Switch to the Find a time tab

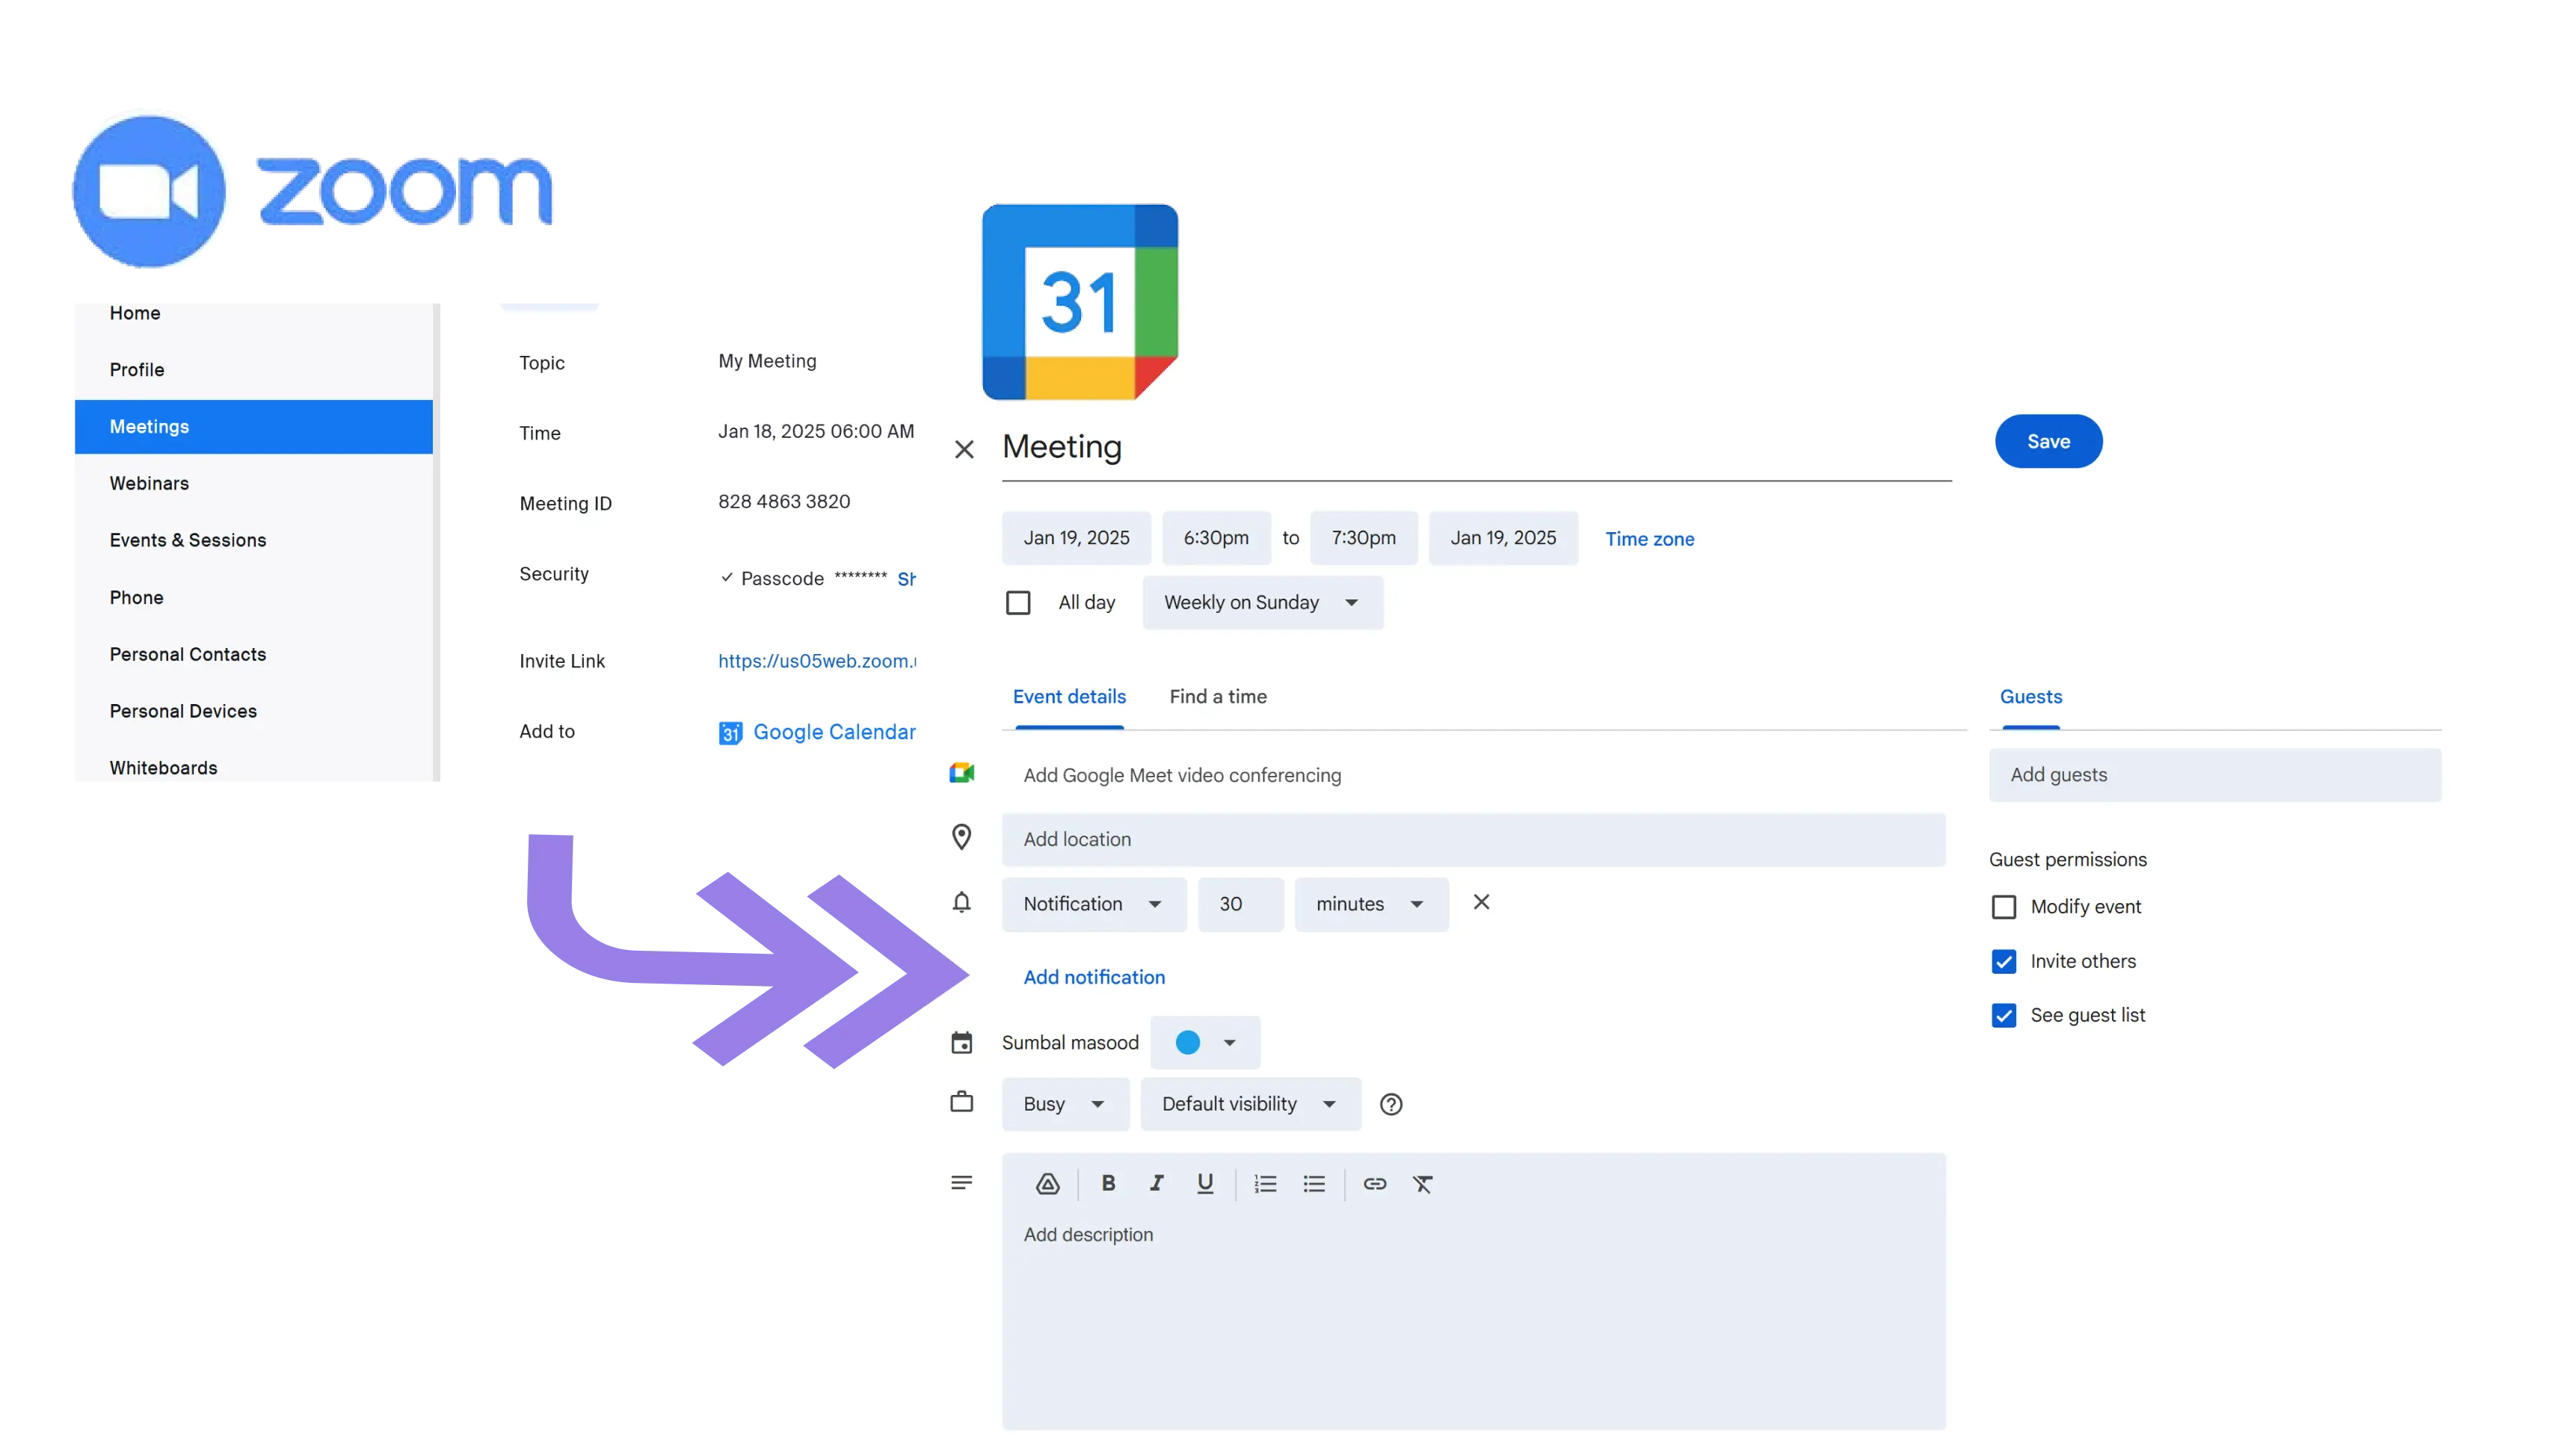click(1217, 697)
